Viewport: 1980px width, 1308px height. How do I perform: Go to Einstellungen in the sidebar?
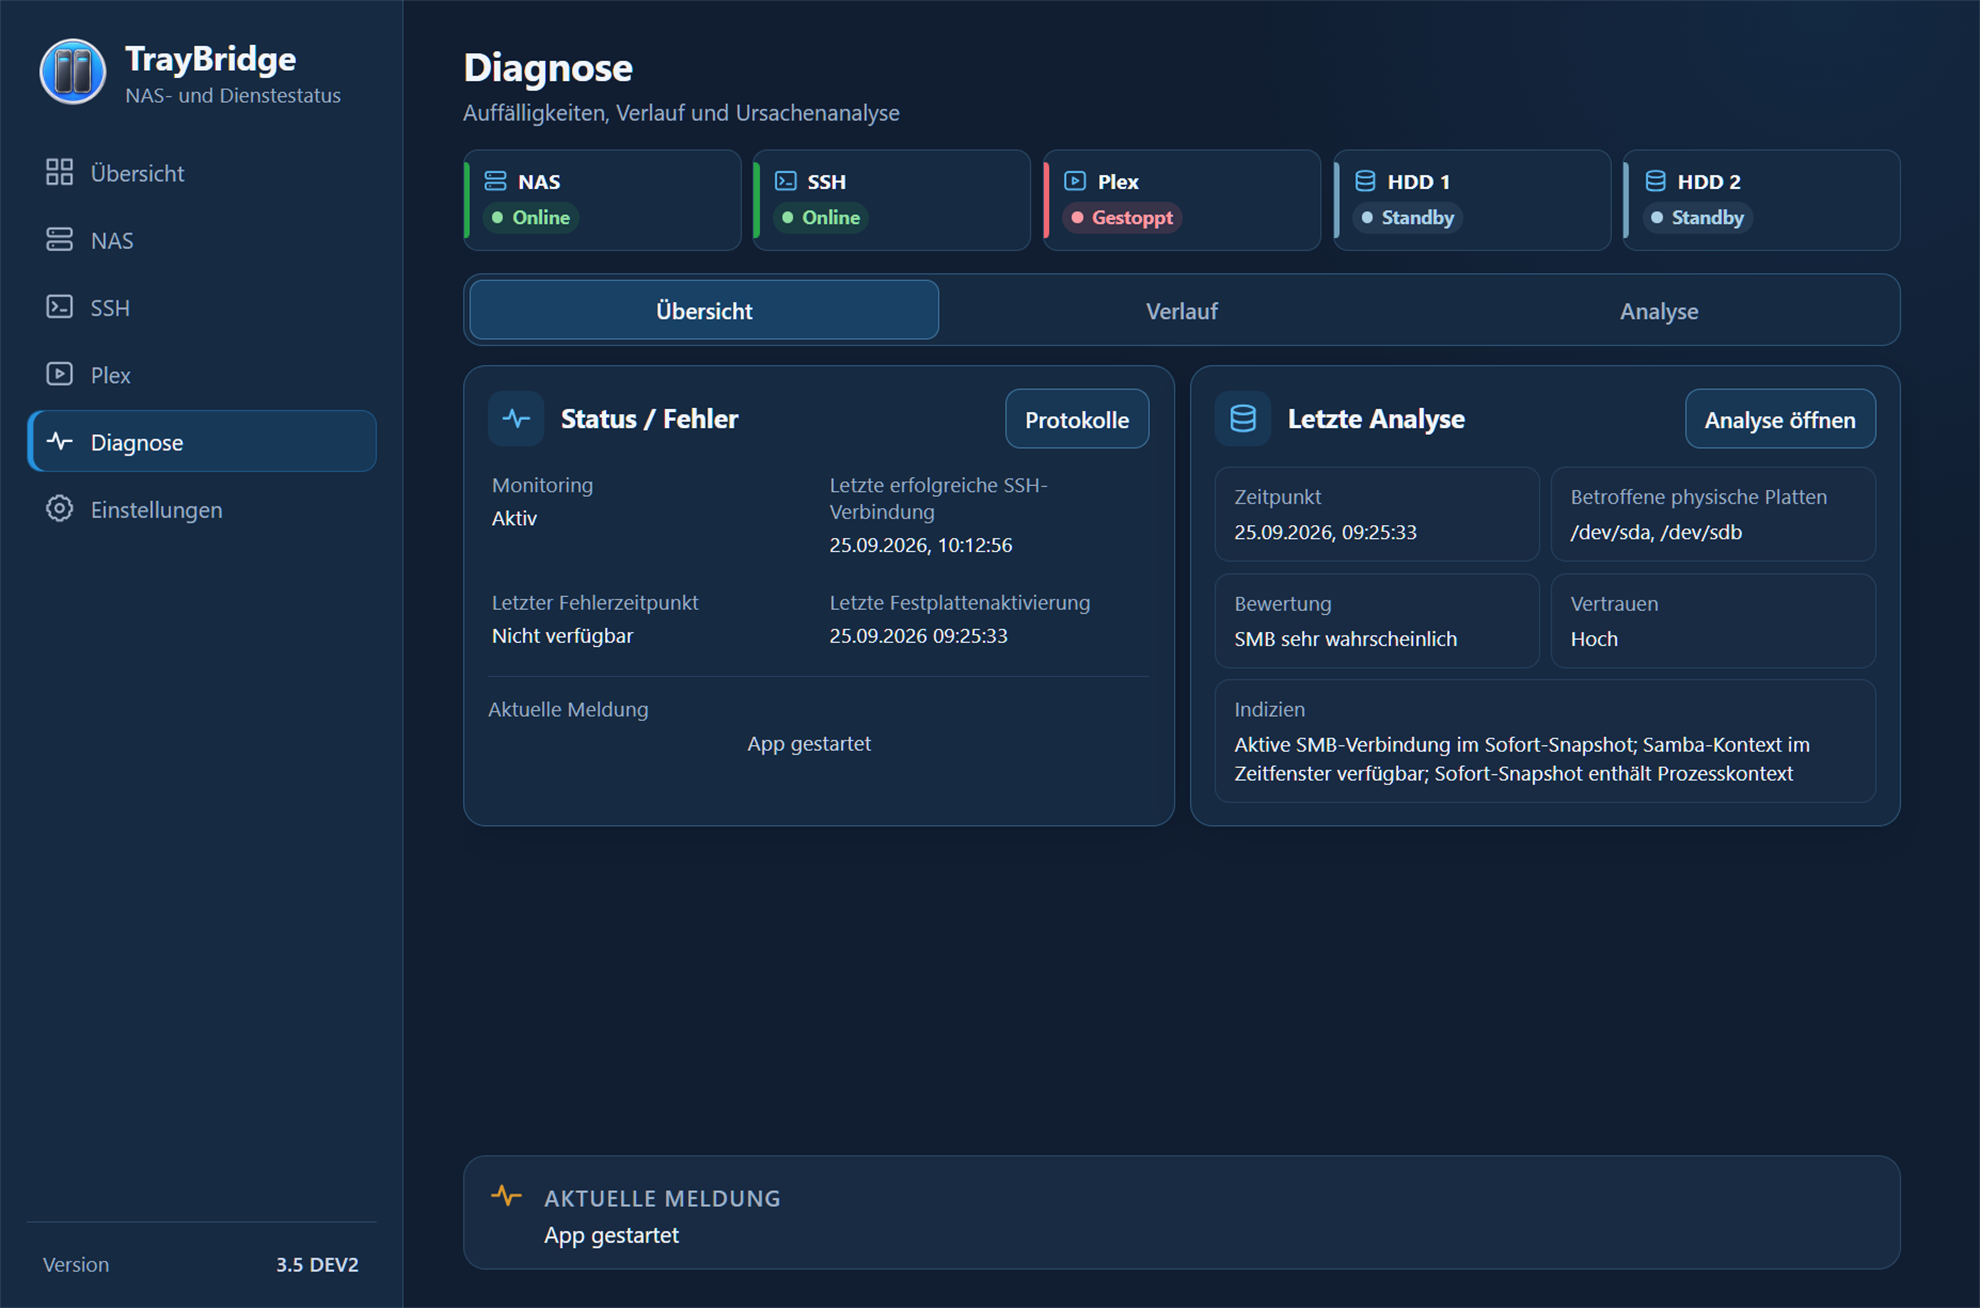[202, 509]
